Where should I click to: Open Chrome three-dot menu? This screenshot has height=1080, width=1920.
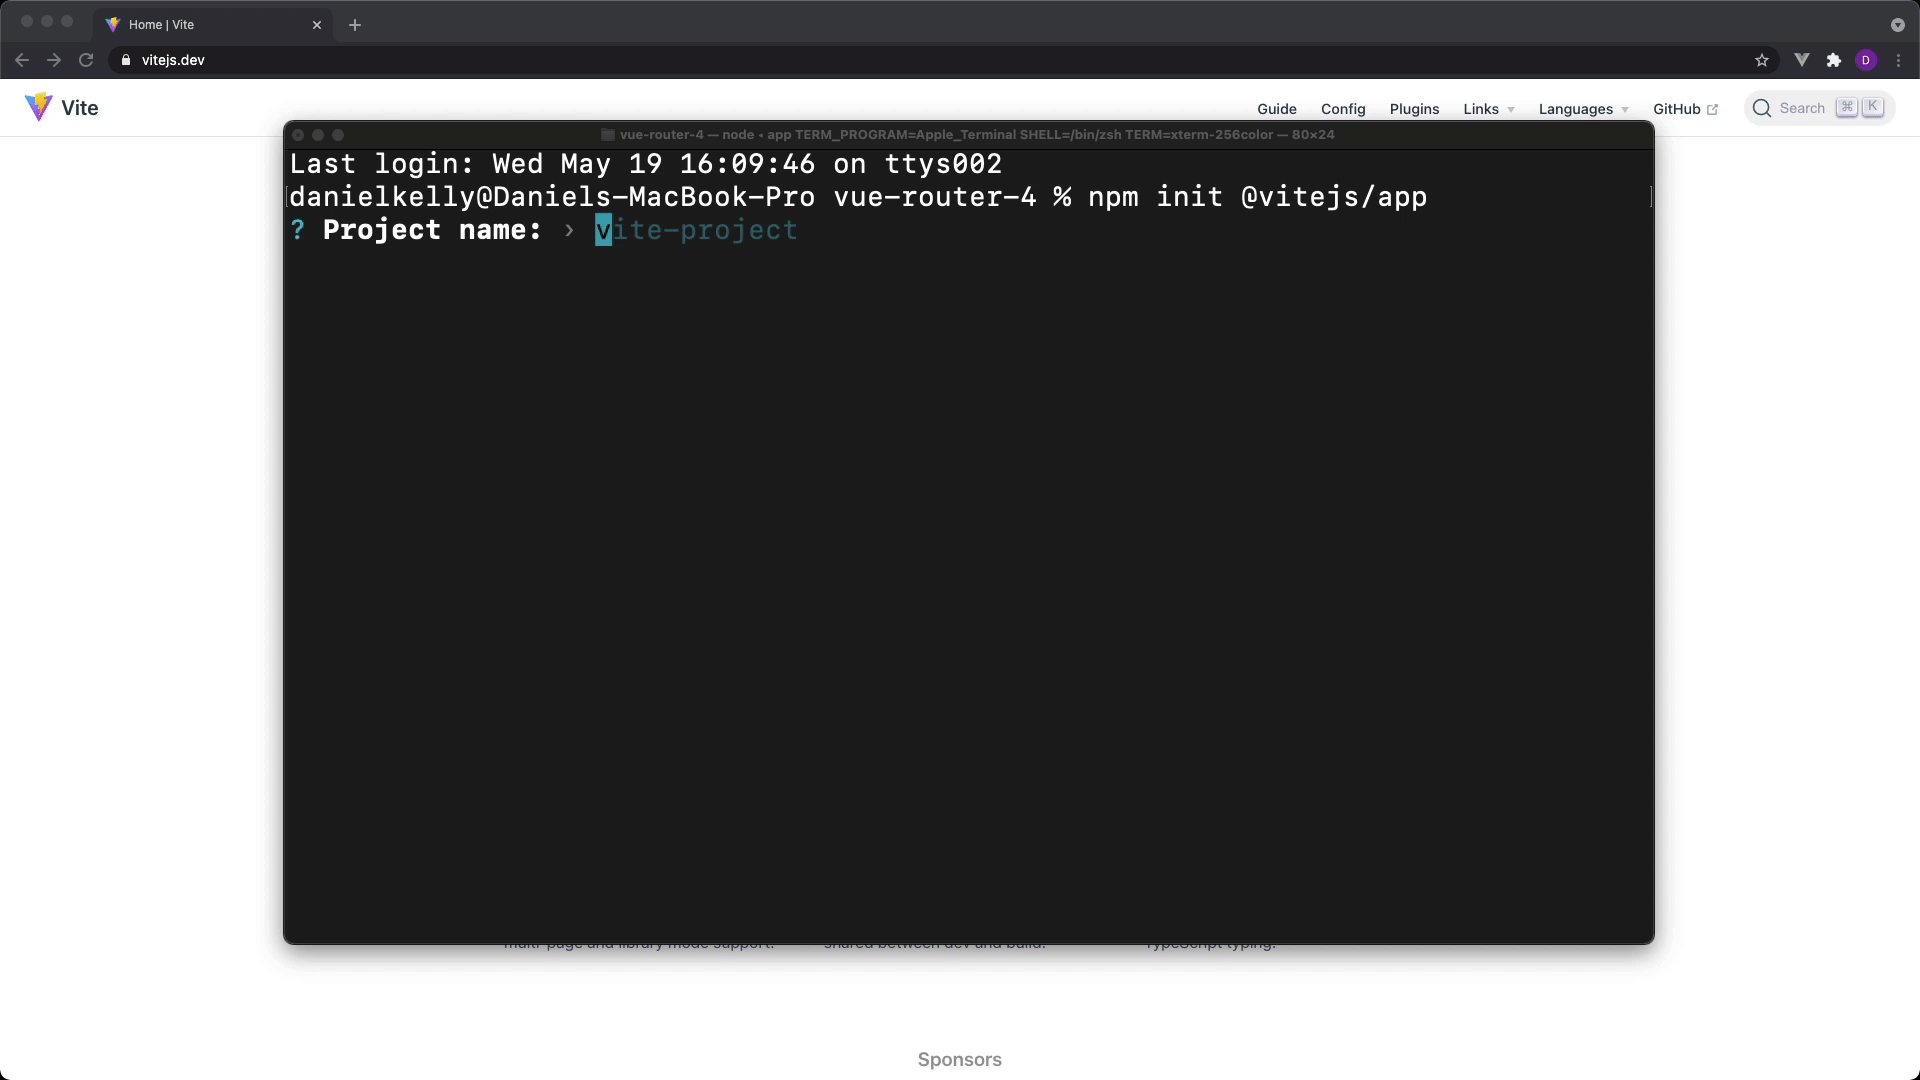[1898, 60]
